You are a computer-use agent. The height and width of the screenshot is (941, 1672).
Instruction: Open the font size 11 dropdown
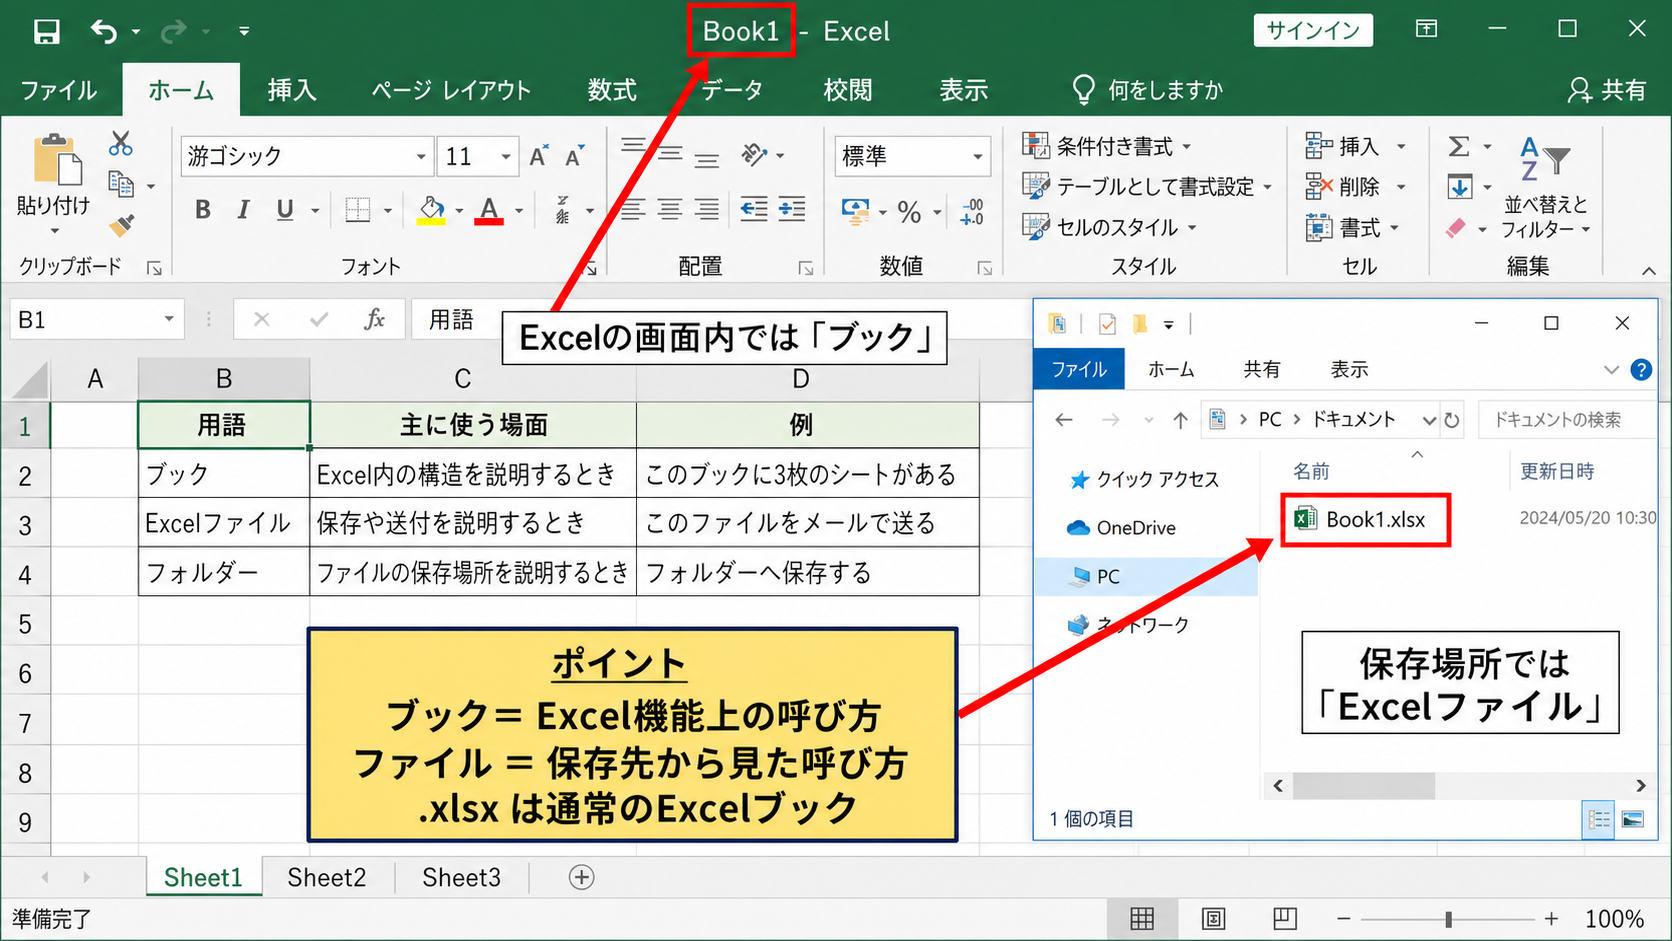[506, 157]
